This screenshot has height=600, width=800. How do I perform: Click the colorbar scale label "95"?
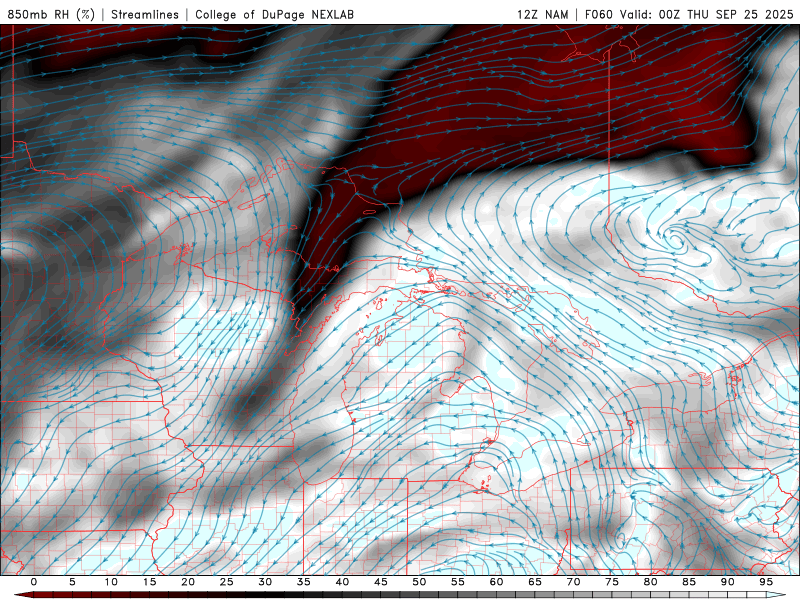tap(766, 582)
